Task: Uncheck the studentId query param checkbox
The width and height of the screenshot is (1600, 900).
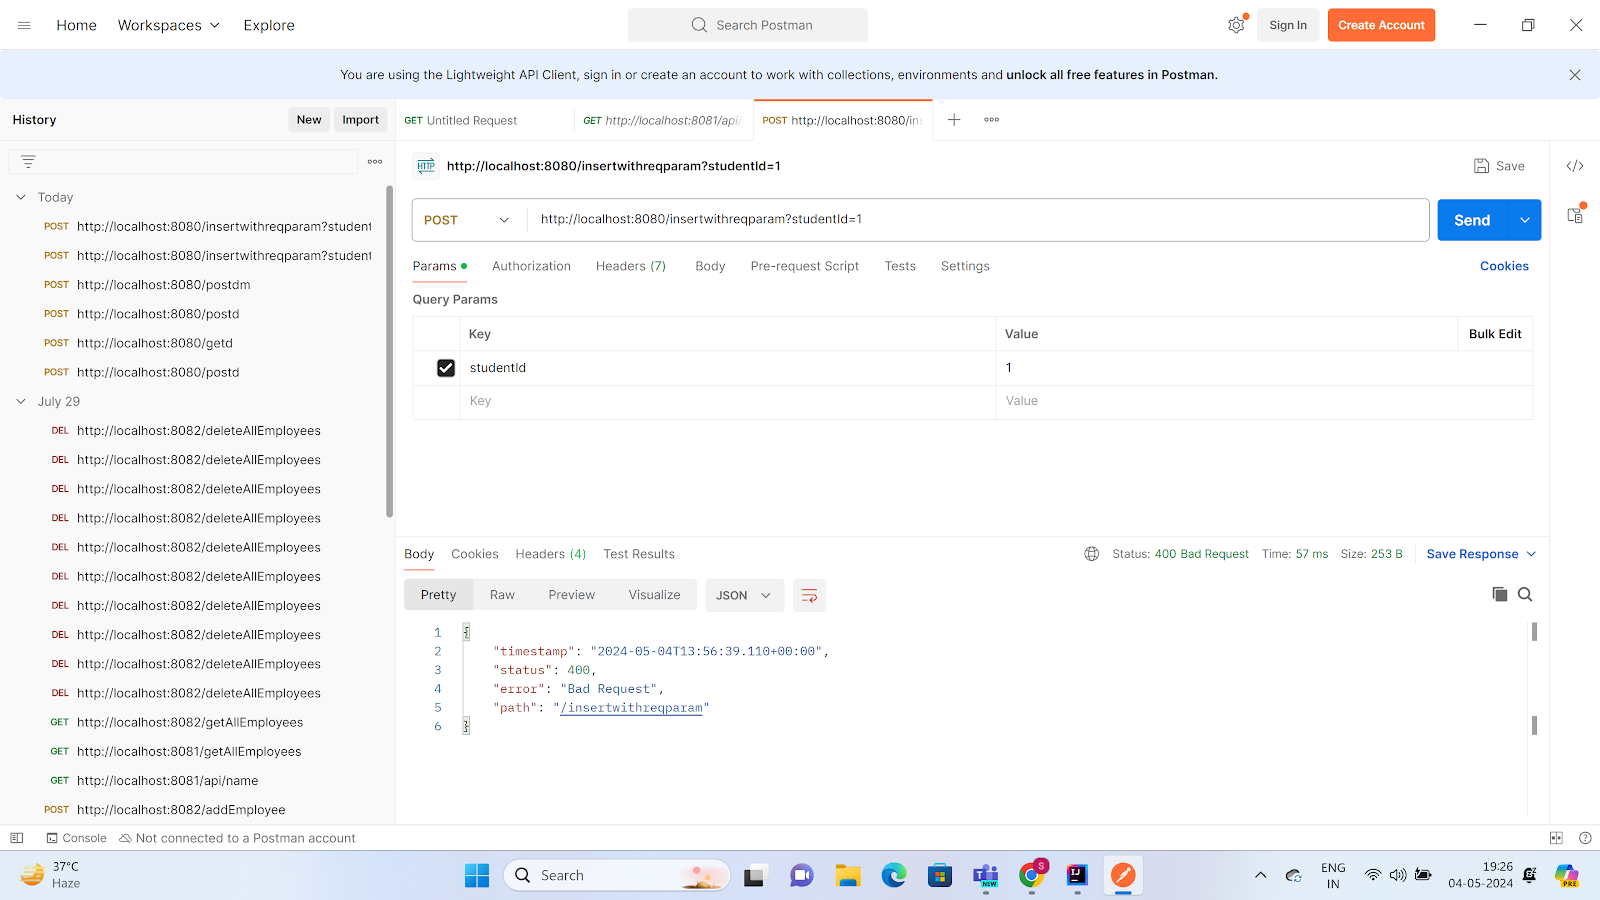Action: pos(446,368)
